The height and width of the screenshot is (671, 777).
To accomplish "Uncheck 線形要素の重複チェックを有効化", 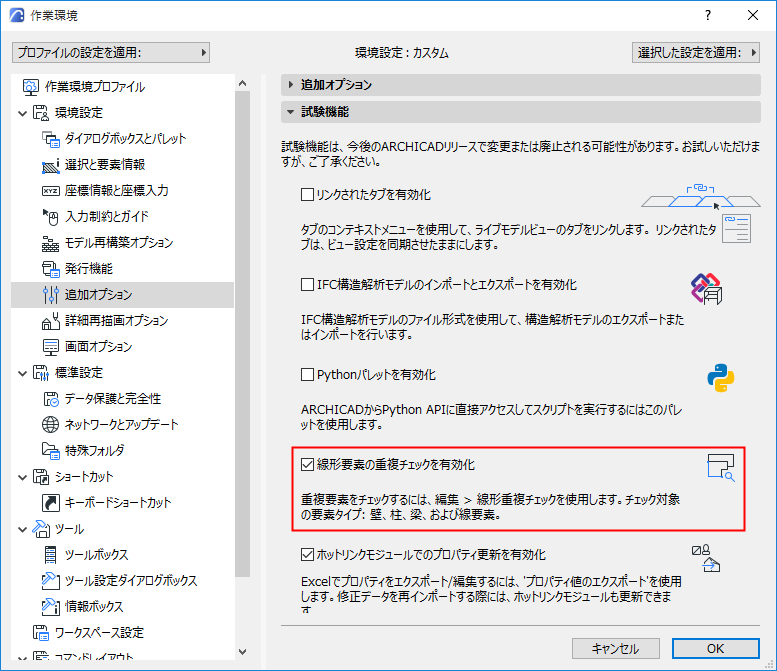I will click(x=307, y=465).
